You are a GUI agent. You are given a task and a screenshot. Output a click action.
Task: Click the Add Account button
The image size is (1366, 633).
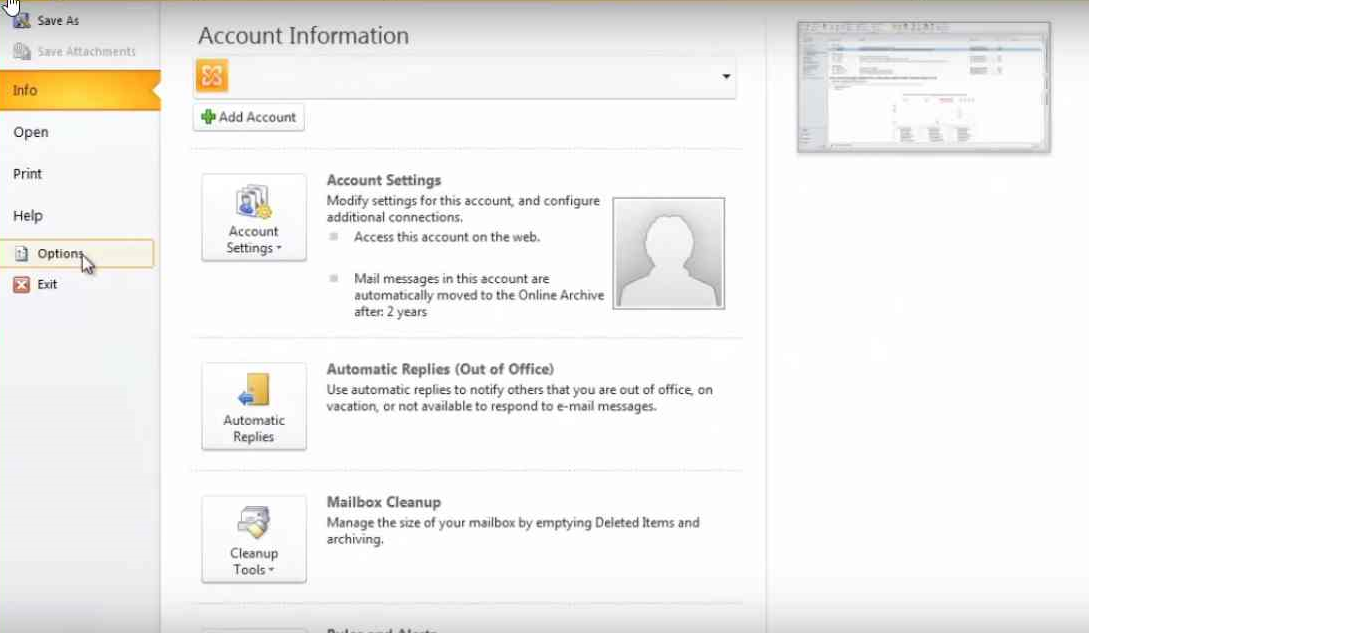click(248, 116)
